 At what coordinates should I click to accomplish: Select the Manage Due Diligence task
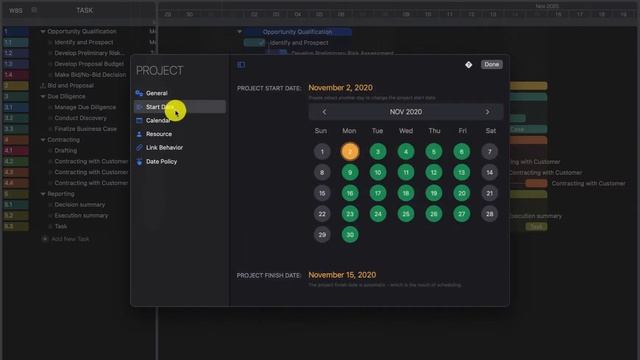(85, 107)
